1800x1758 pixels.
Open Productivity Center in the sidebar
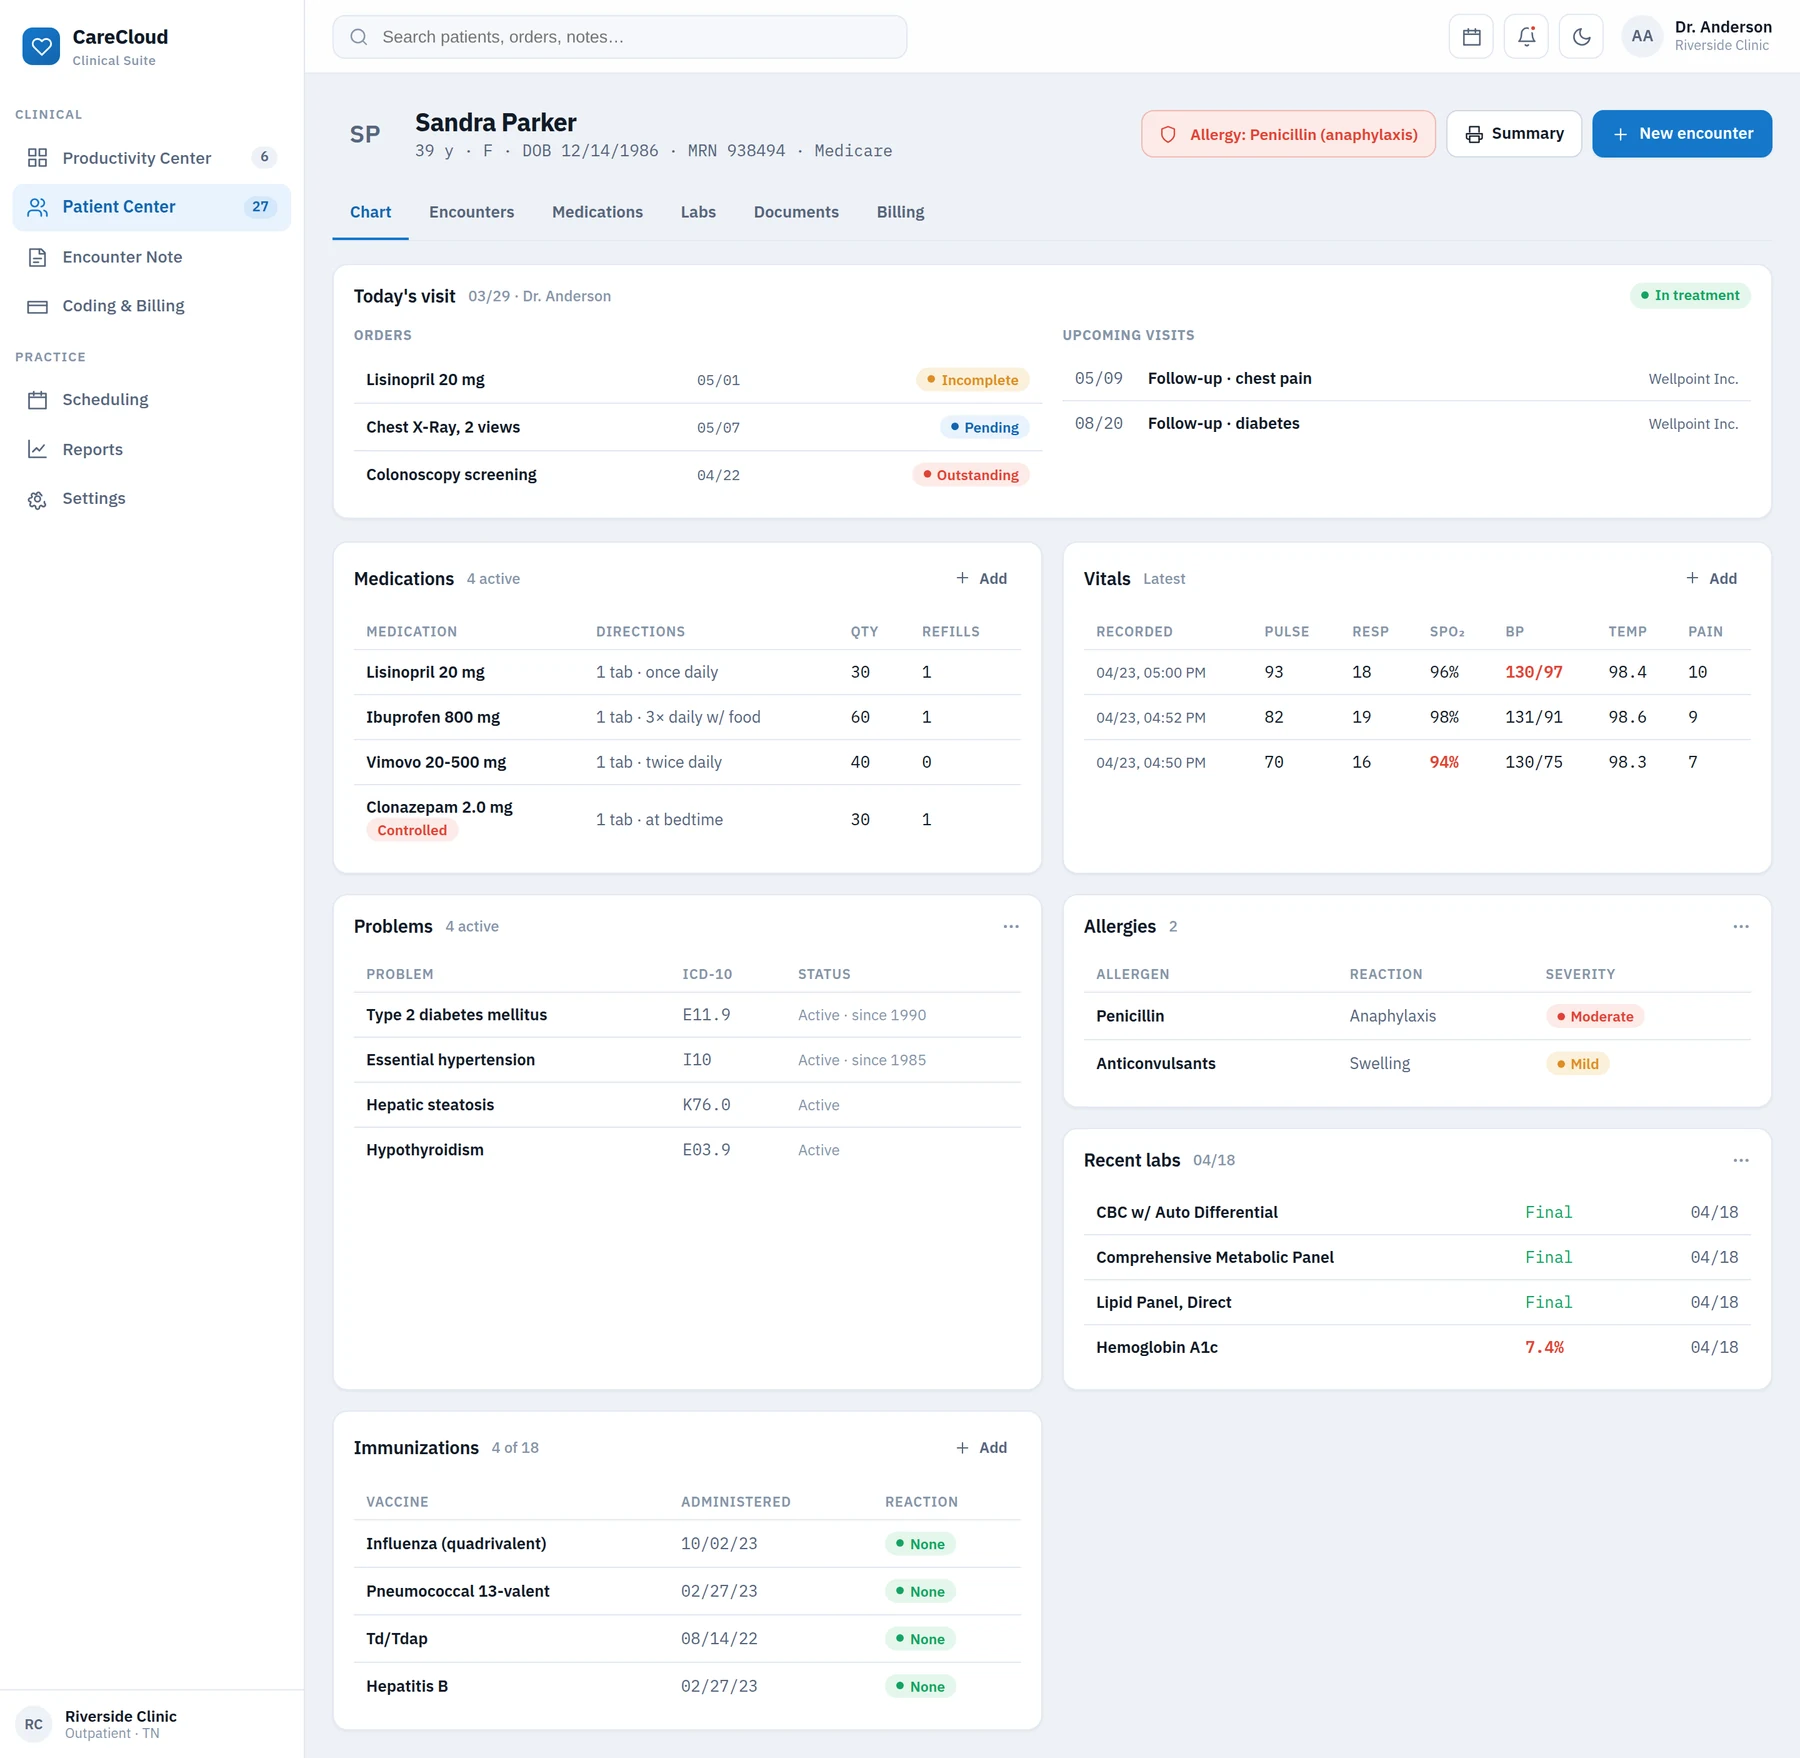152,158
